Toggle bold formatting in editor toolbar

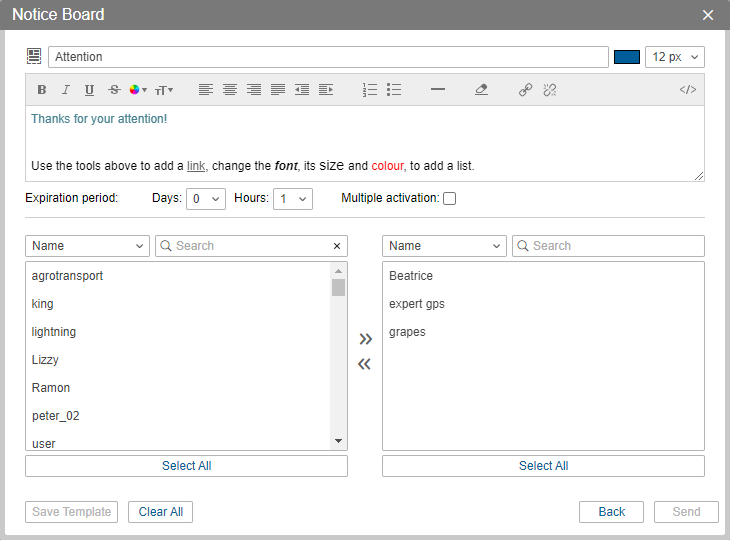pyautogui.click(x=42, y=90)
